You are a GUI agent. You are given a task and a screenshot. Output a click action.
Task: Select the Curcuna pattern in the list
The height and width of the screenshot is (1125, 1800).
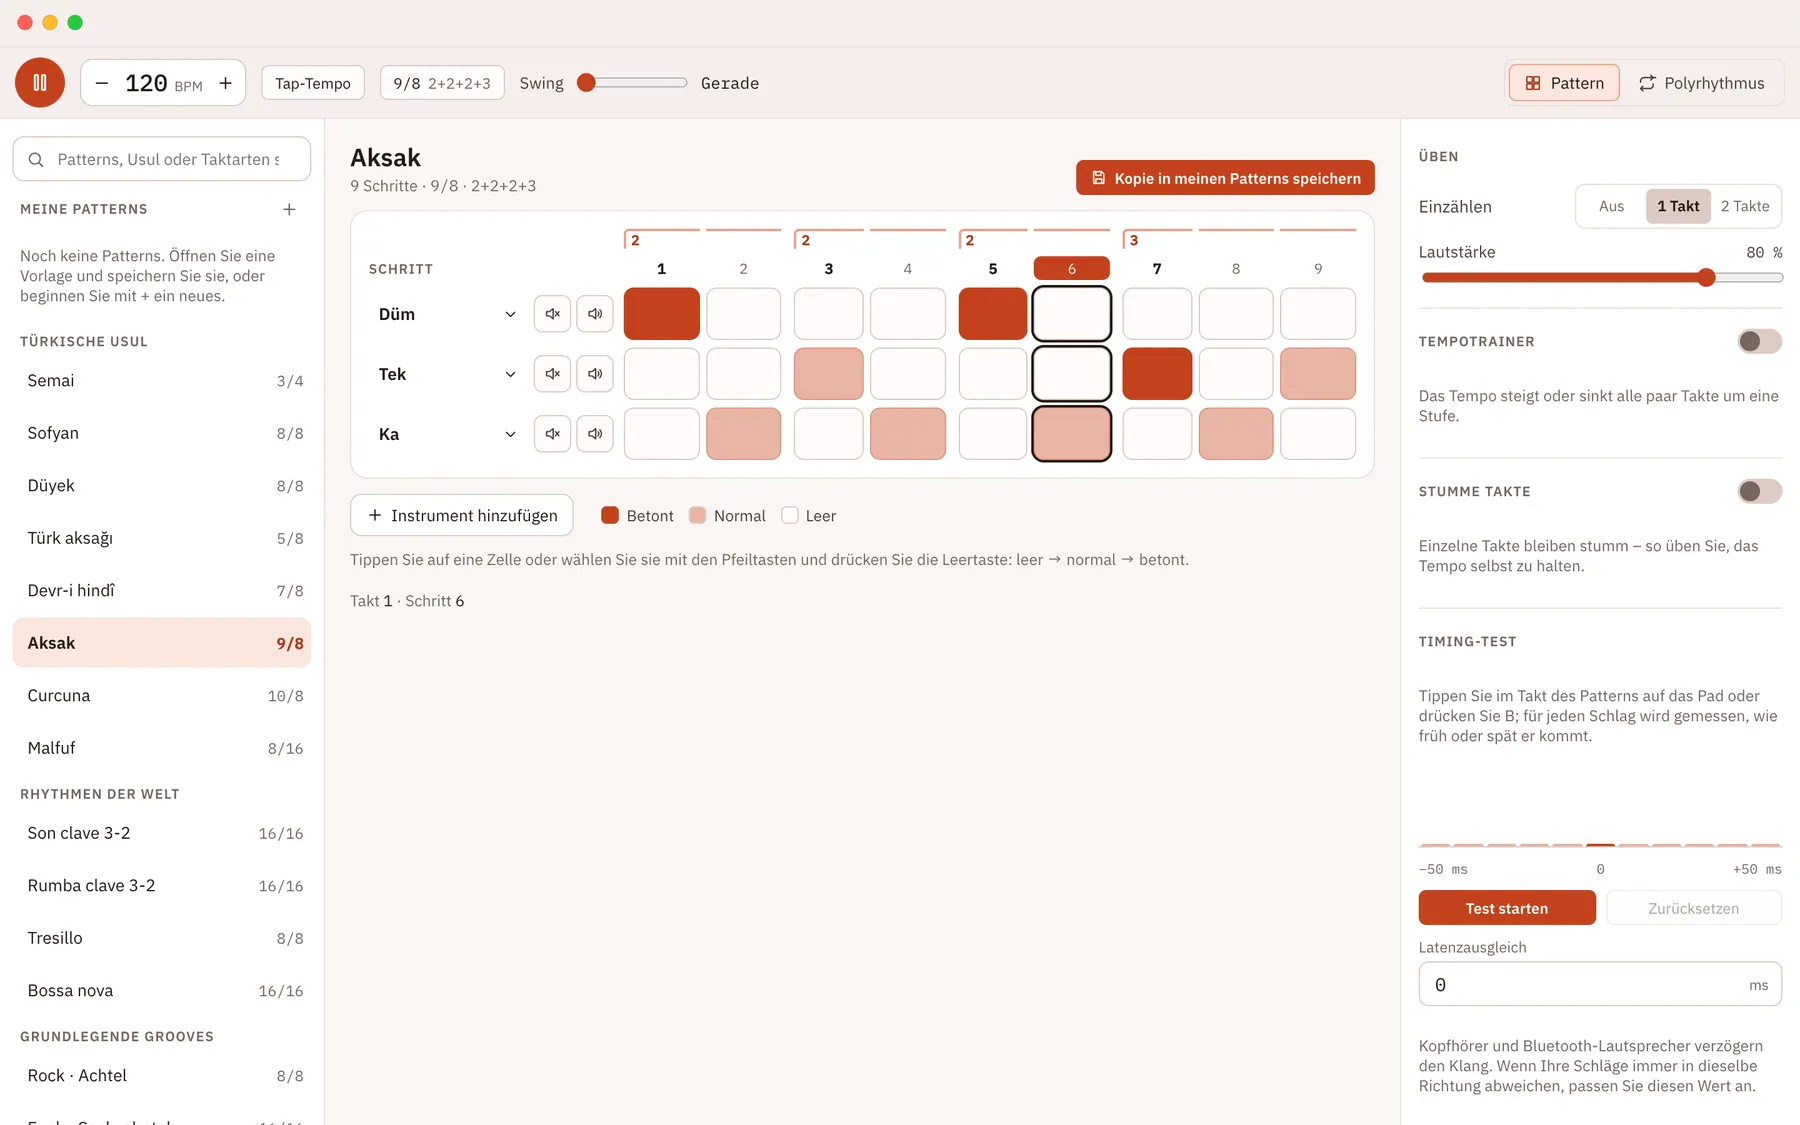click(162, 696)
